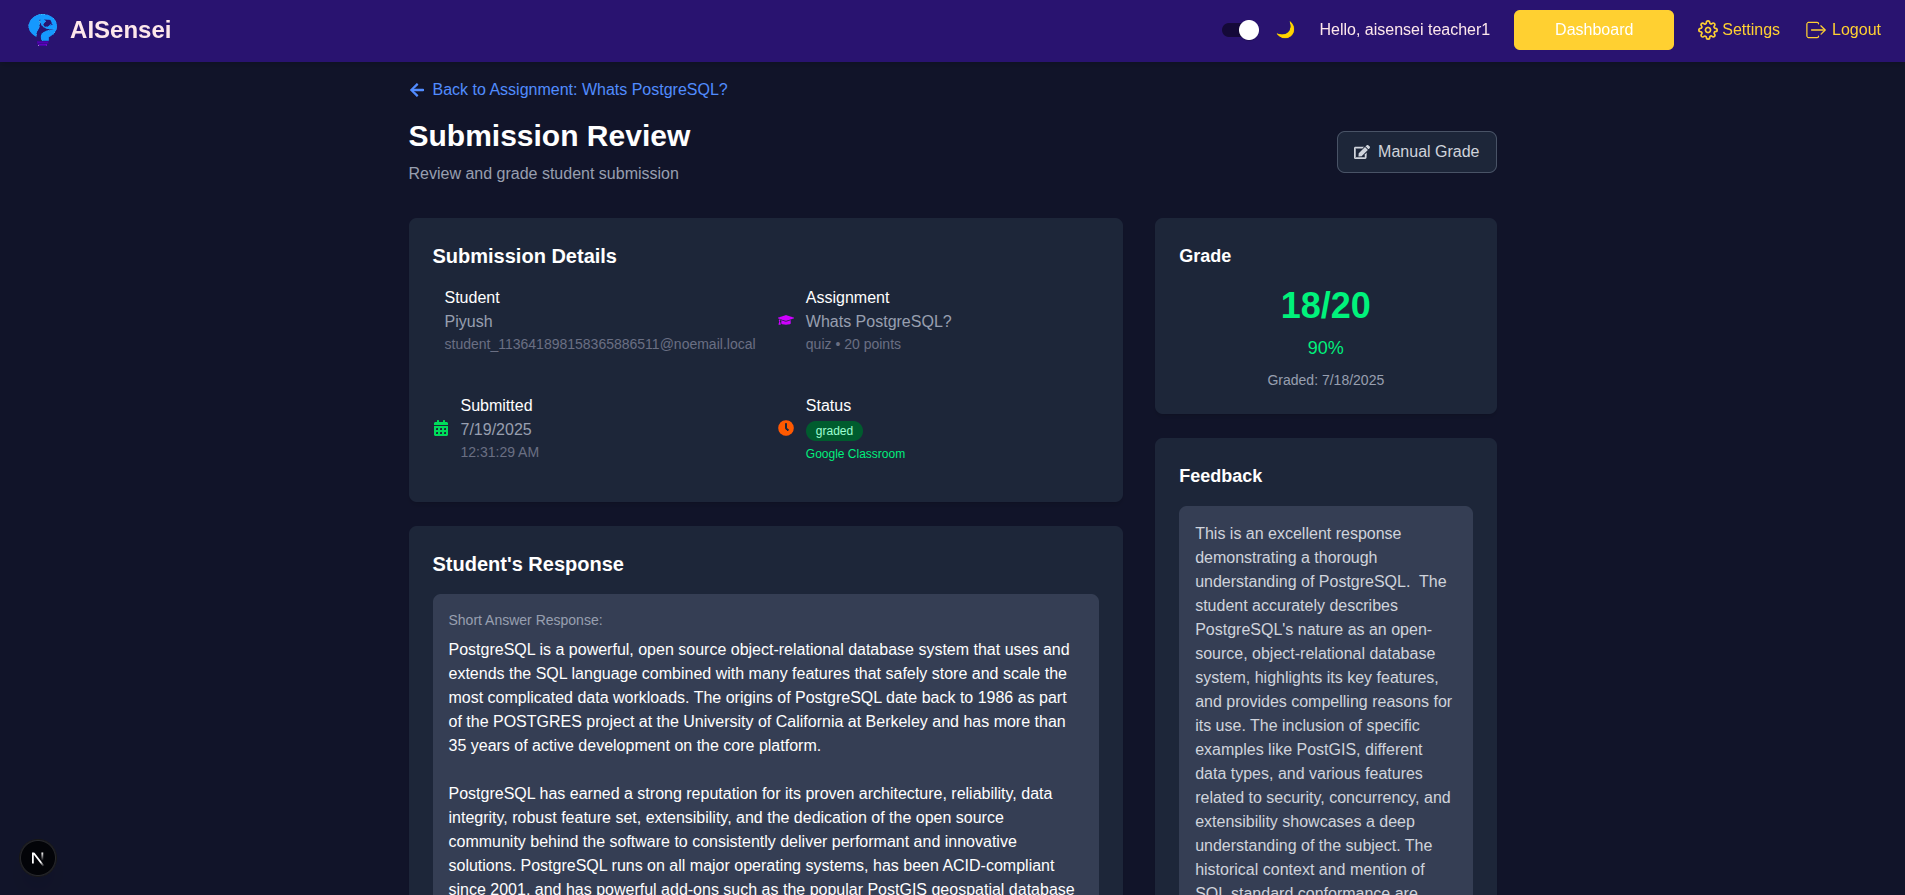Click the student email address
This screenshot has width=1905, height=895.
[x=600, y=344]
